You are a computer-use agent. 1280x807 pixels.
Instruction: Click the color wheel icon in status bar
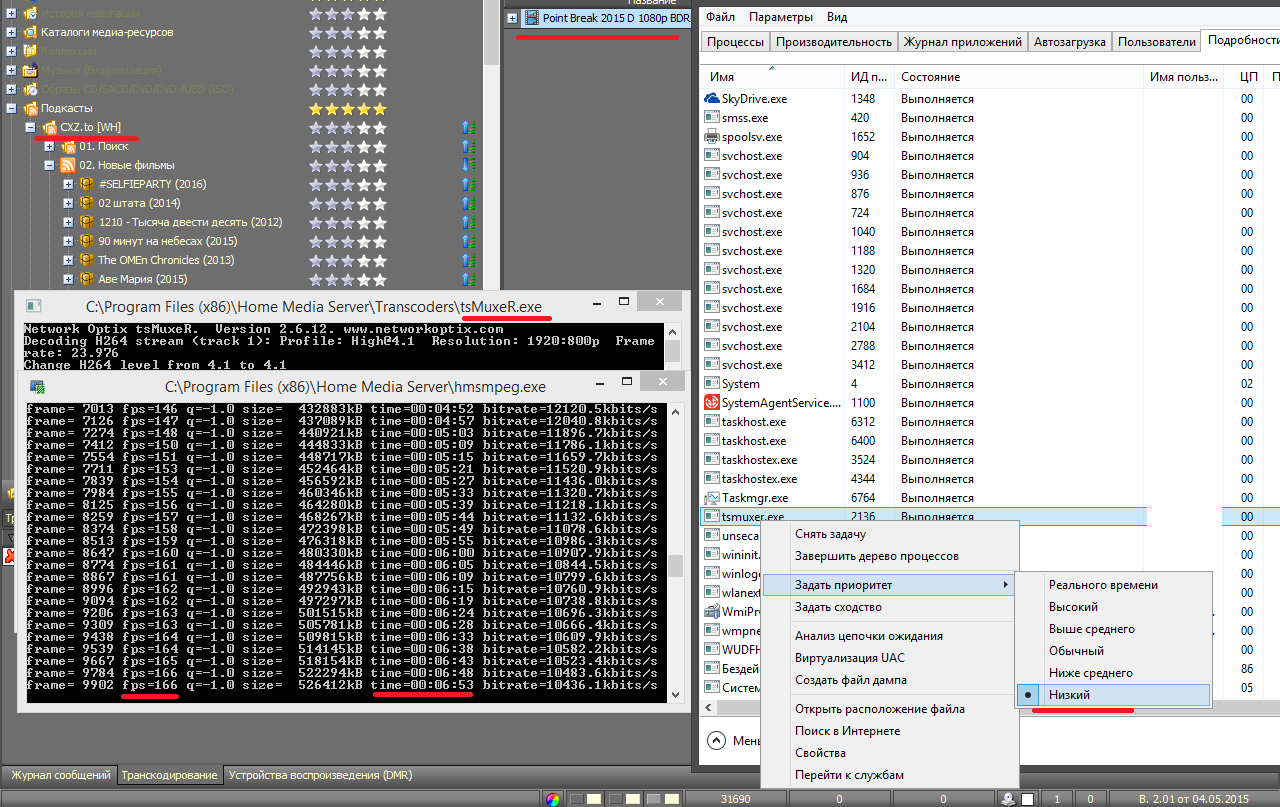(551, 799)
